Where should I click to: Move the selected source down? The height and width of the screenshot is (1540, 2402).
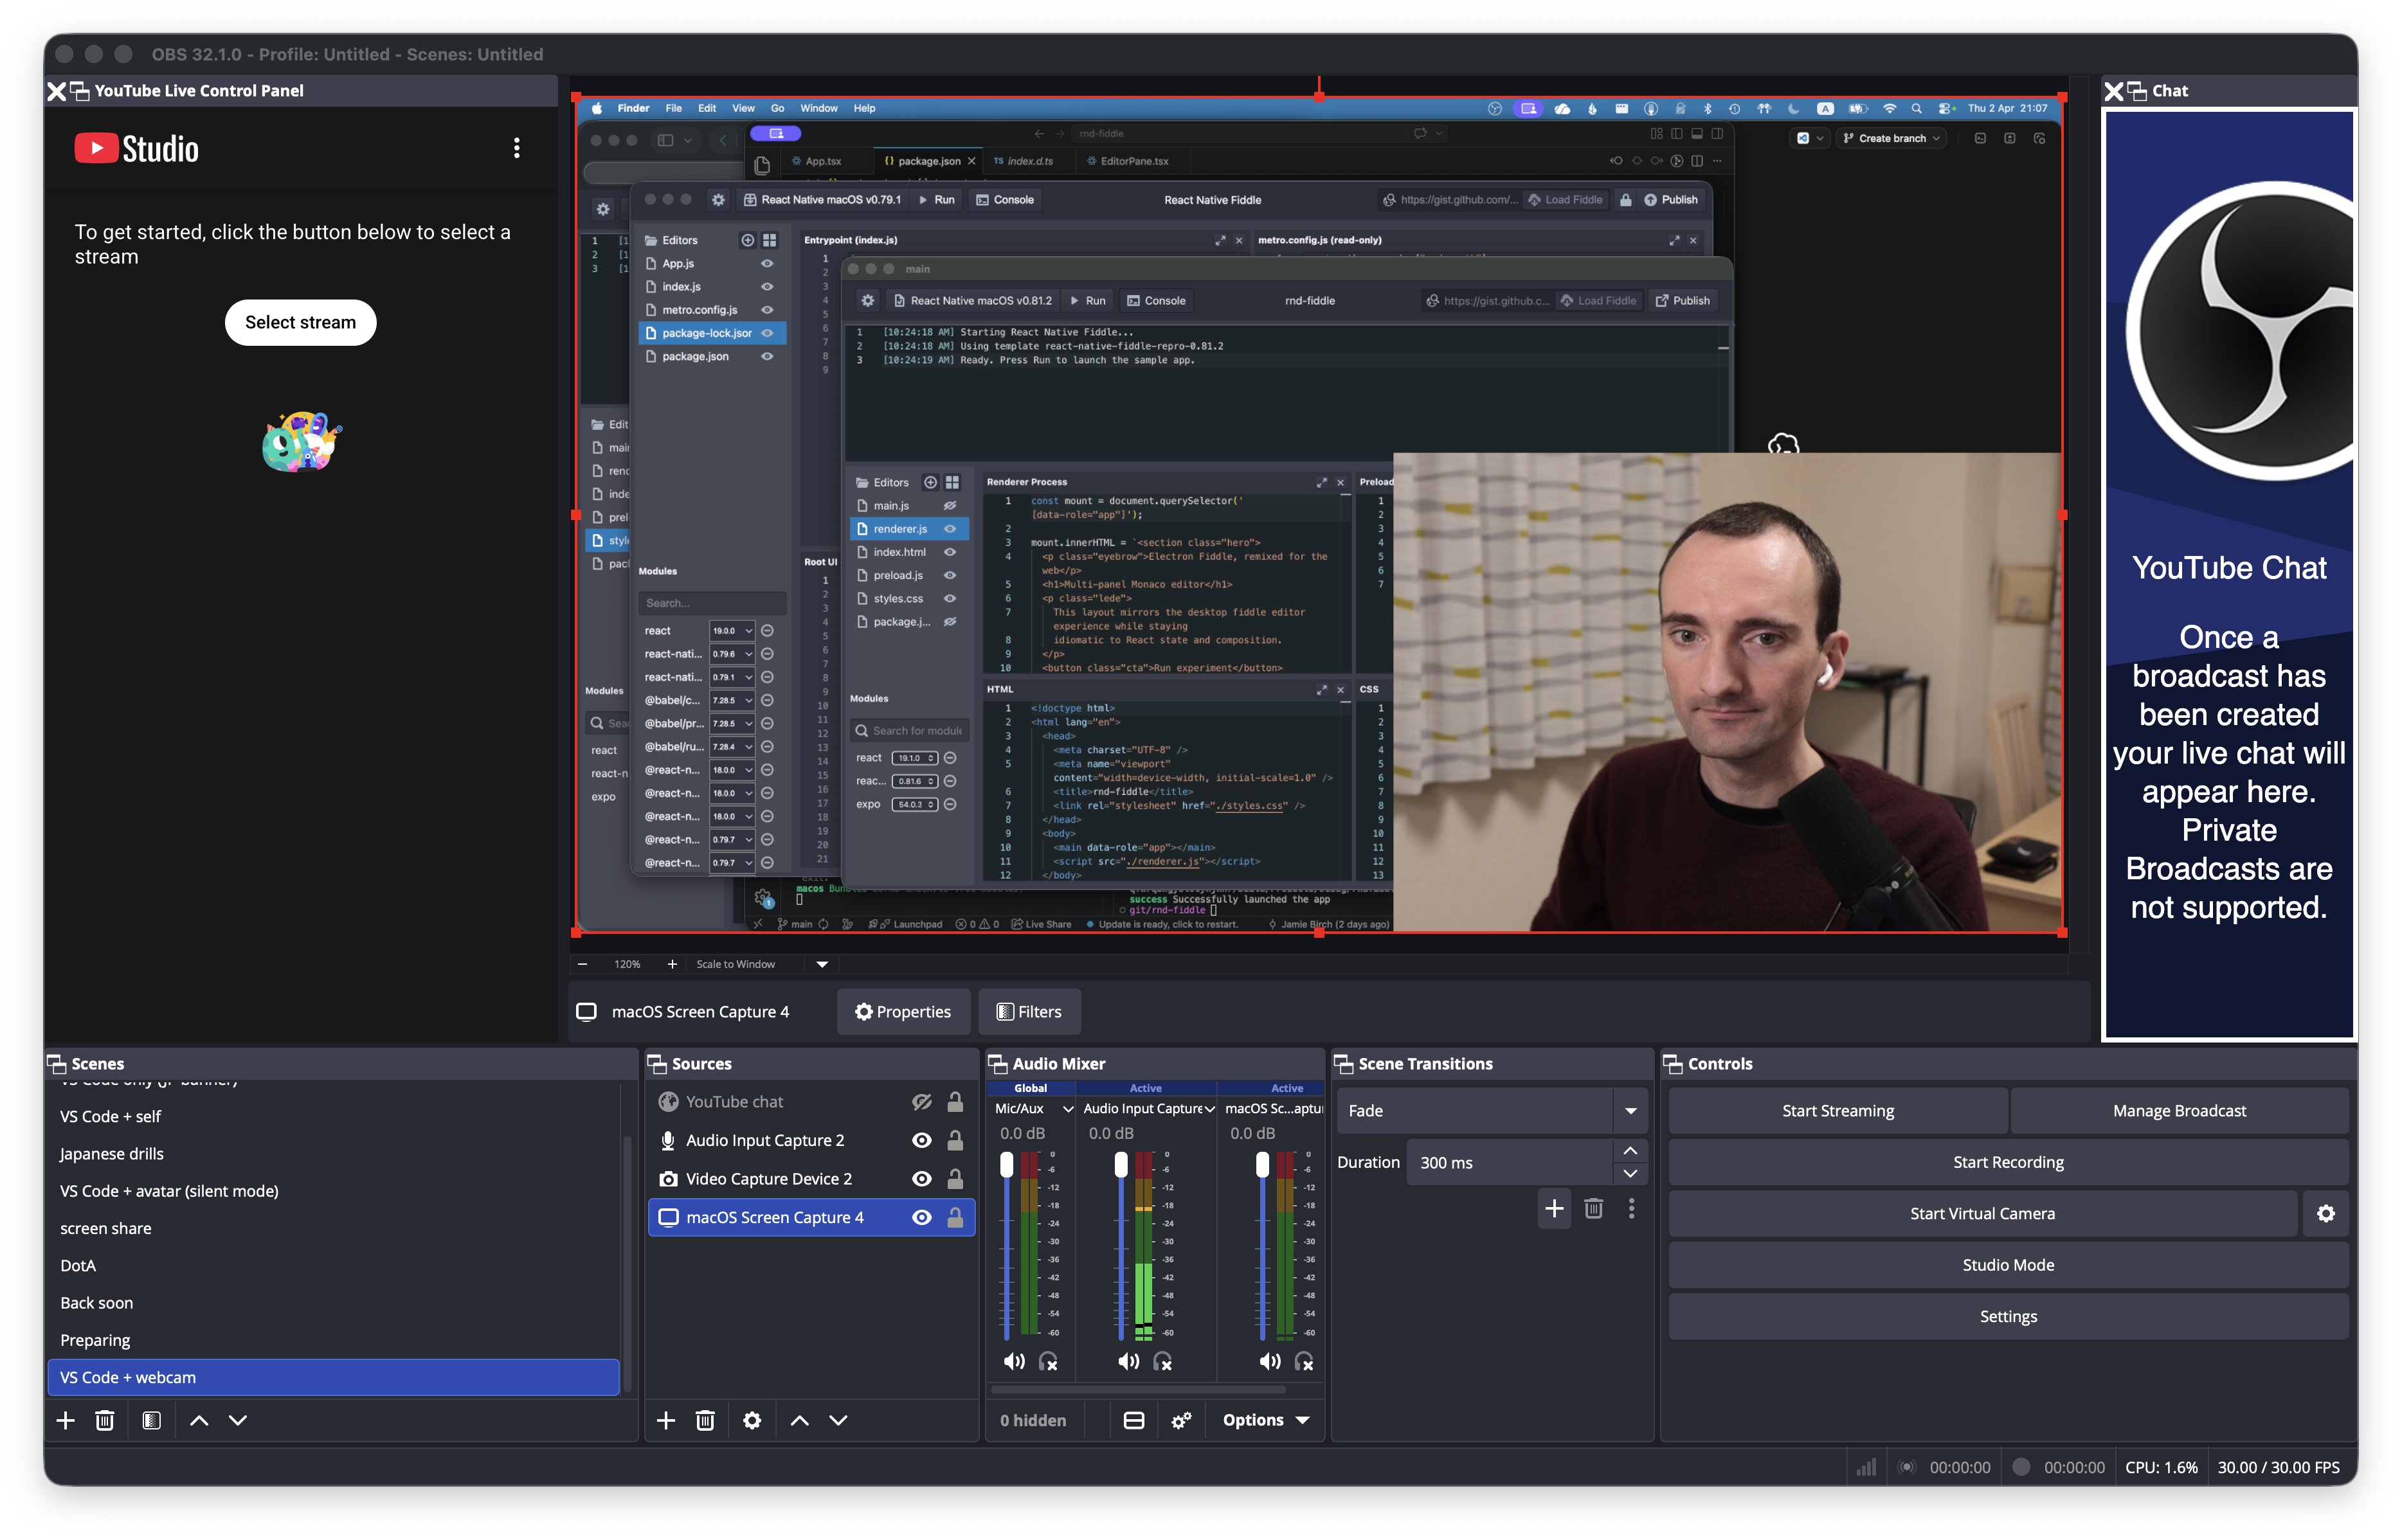[838, 1420]
